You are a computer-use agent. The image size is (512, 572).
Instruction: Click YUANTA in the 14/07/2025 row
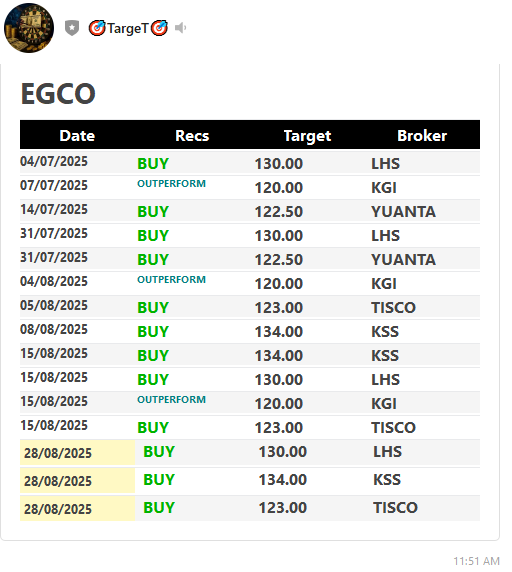[x=403, y=212]
